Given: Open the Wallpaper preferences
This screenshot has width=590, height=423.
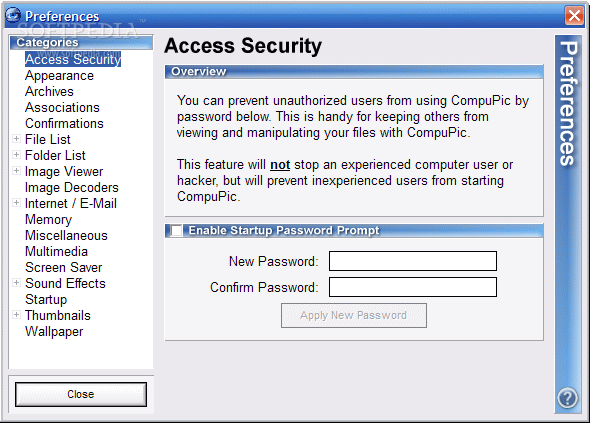Looking at the screenshot, I should 54,332.
